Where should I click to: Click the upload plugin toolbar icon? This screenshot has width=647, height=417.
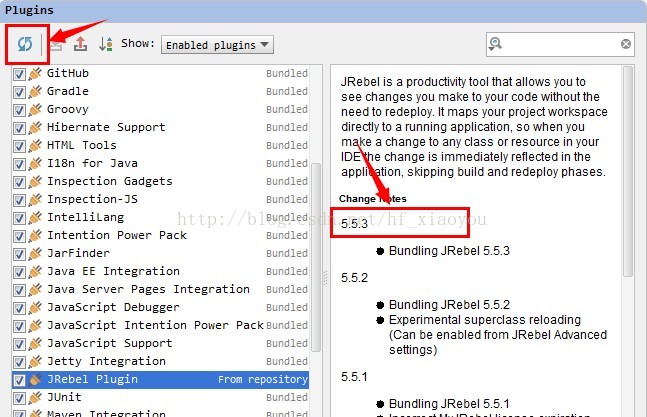coord(80,44)
